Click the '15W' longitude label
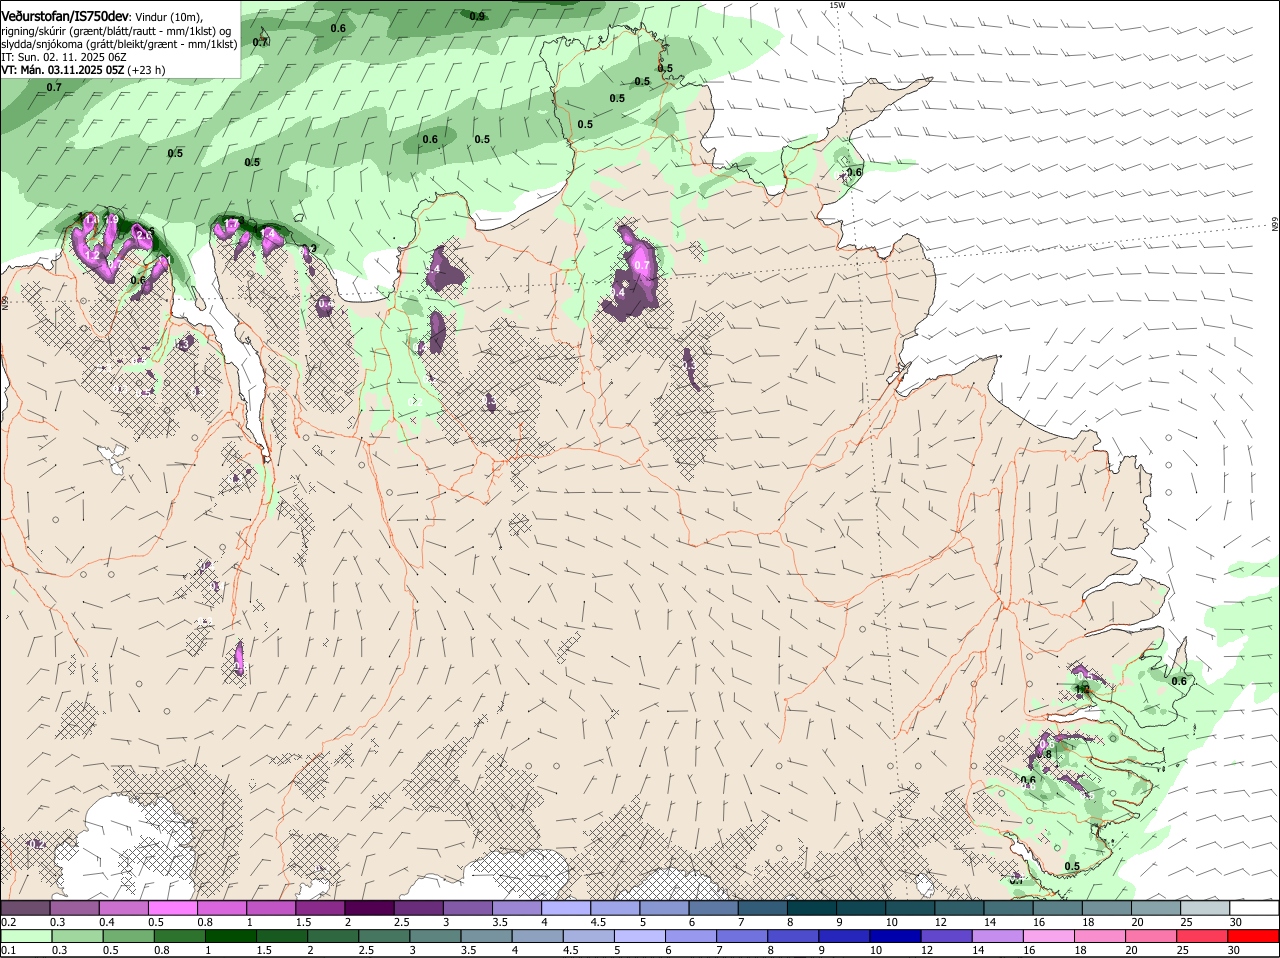 point(837,5)
